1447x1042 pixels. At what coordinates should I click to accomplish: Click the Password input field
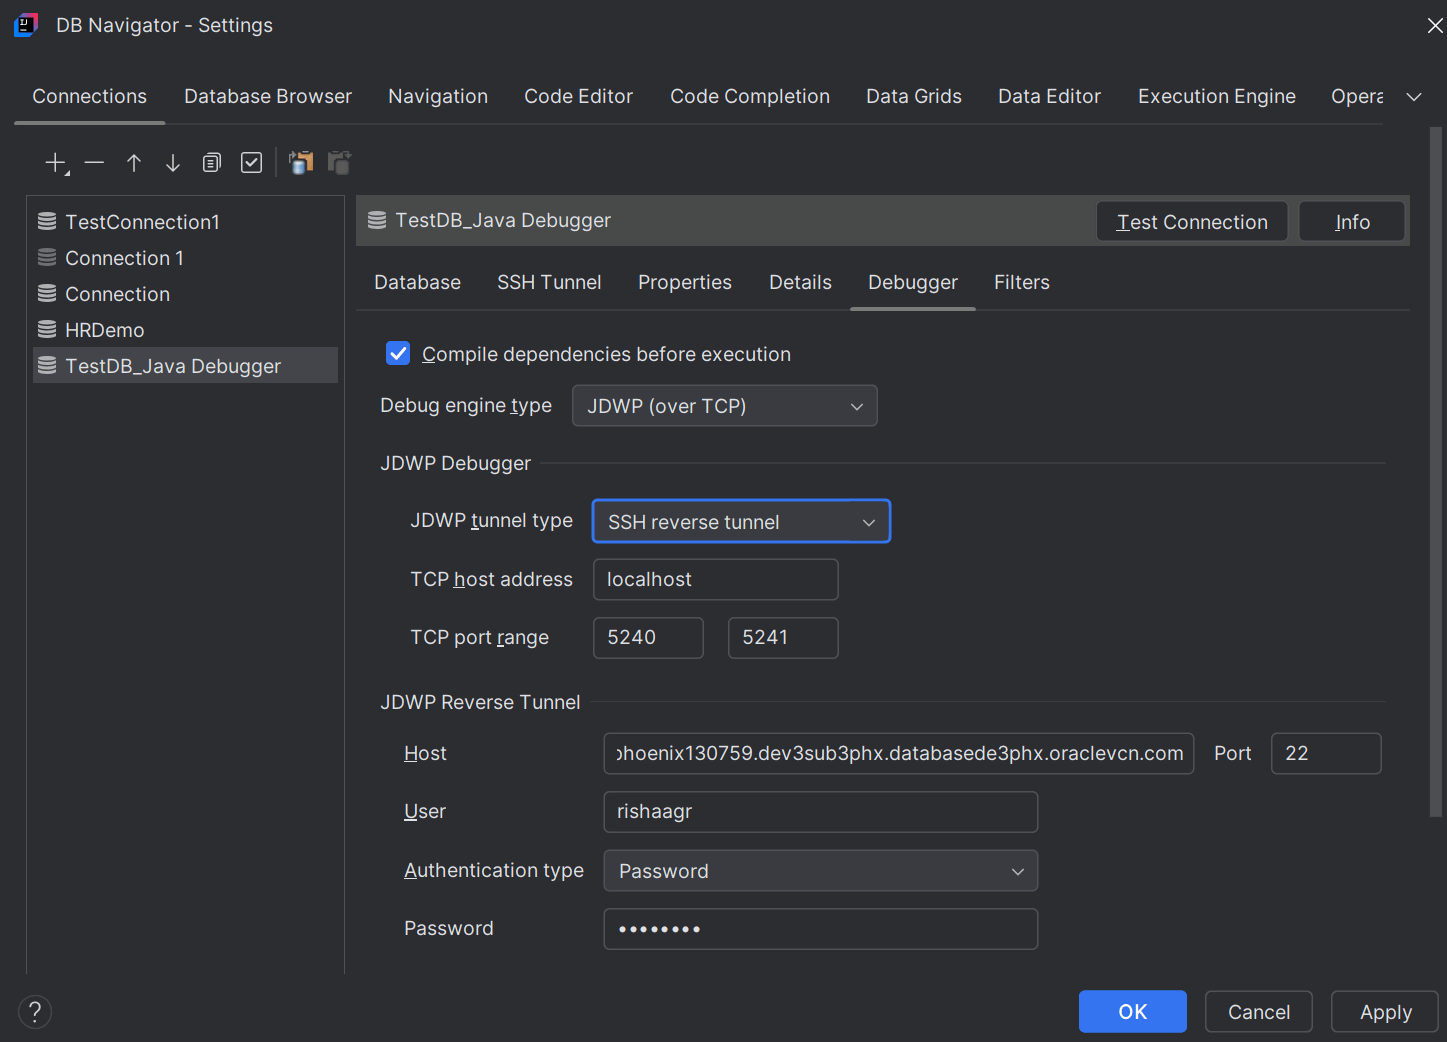(x=821, y=929)
